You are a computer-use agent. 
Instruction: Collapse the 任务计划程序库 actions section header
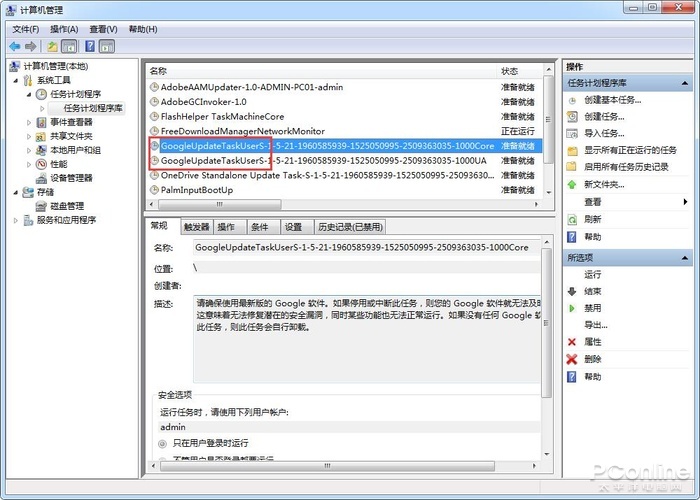(x=628, y=83)
